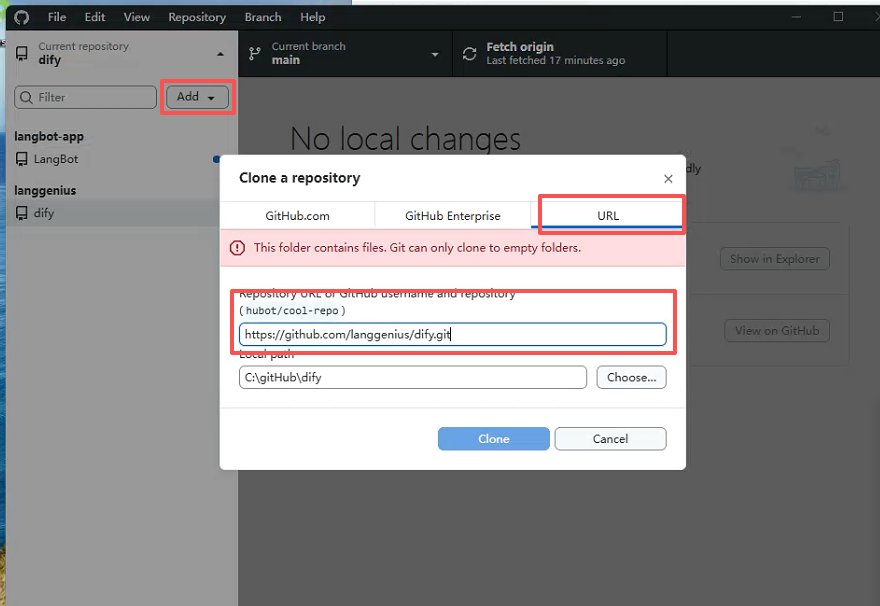
Task: Open the Add repository dropdown
Action: pos(196,97)
